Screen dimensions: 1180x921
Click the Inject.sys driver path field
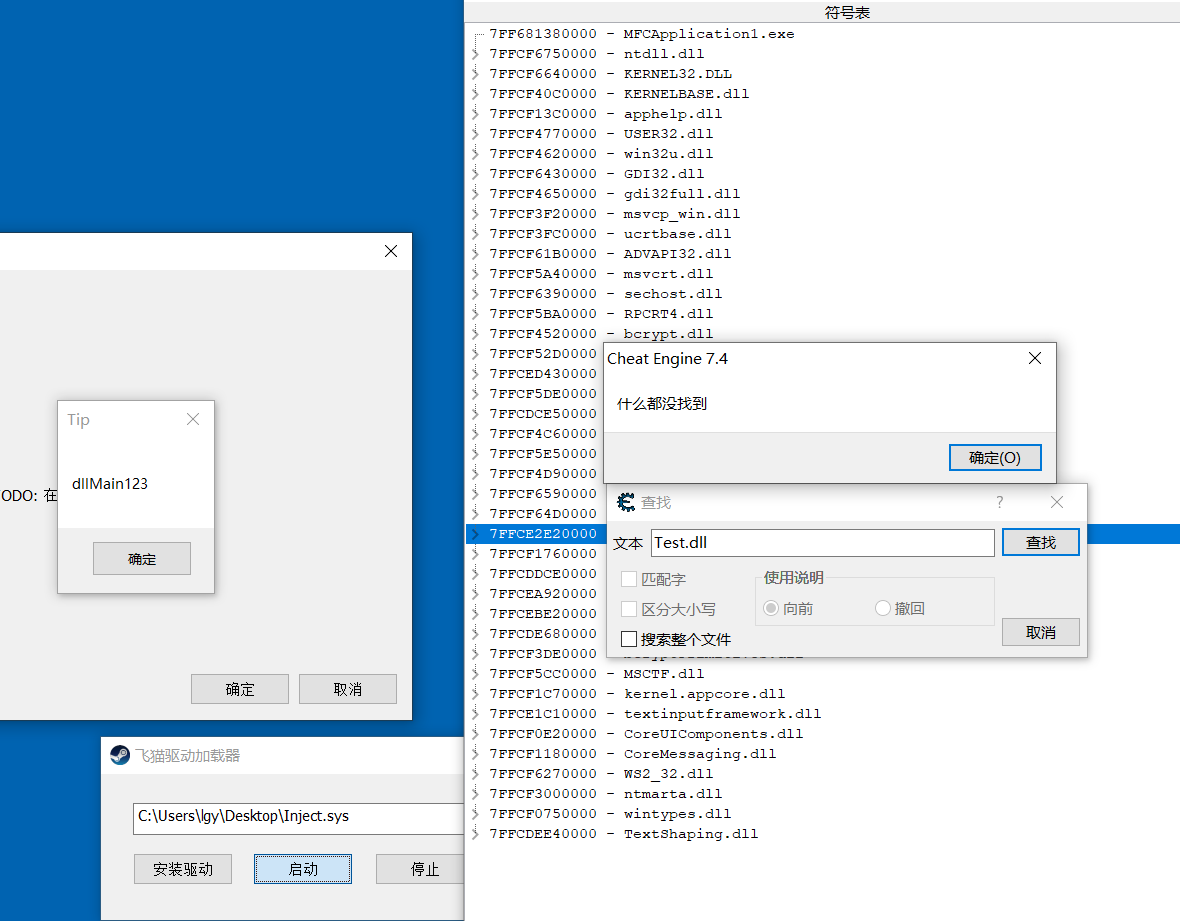[x=299, y=818]
